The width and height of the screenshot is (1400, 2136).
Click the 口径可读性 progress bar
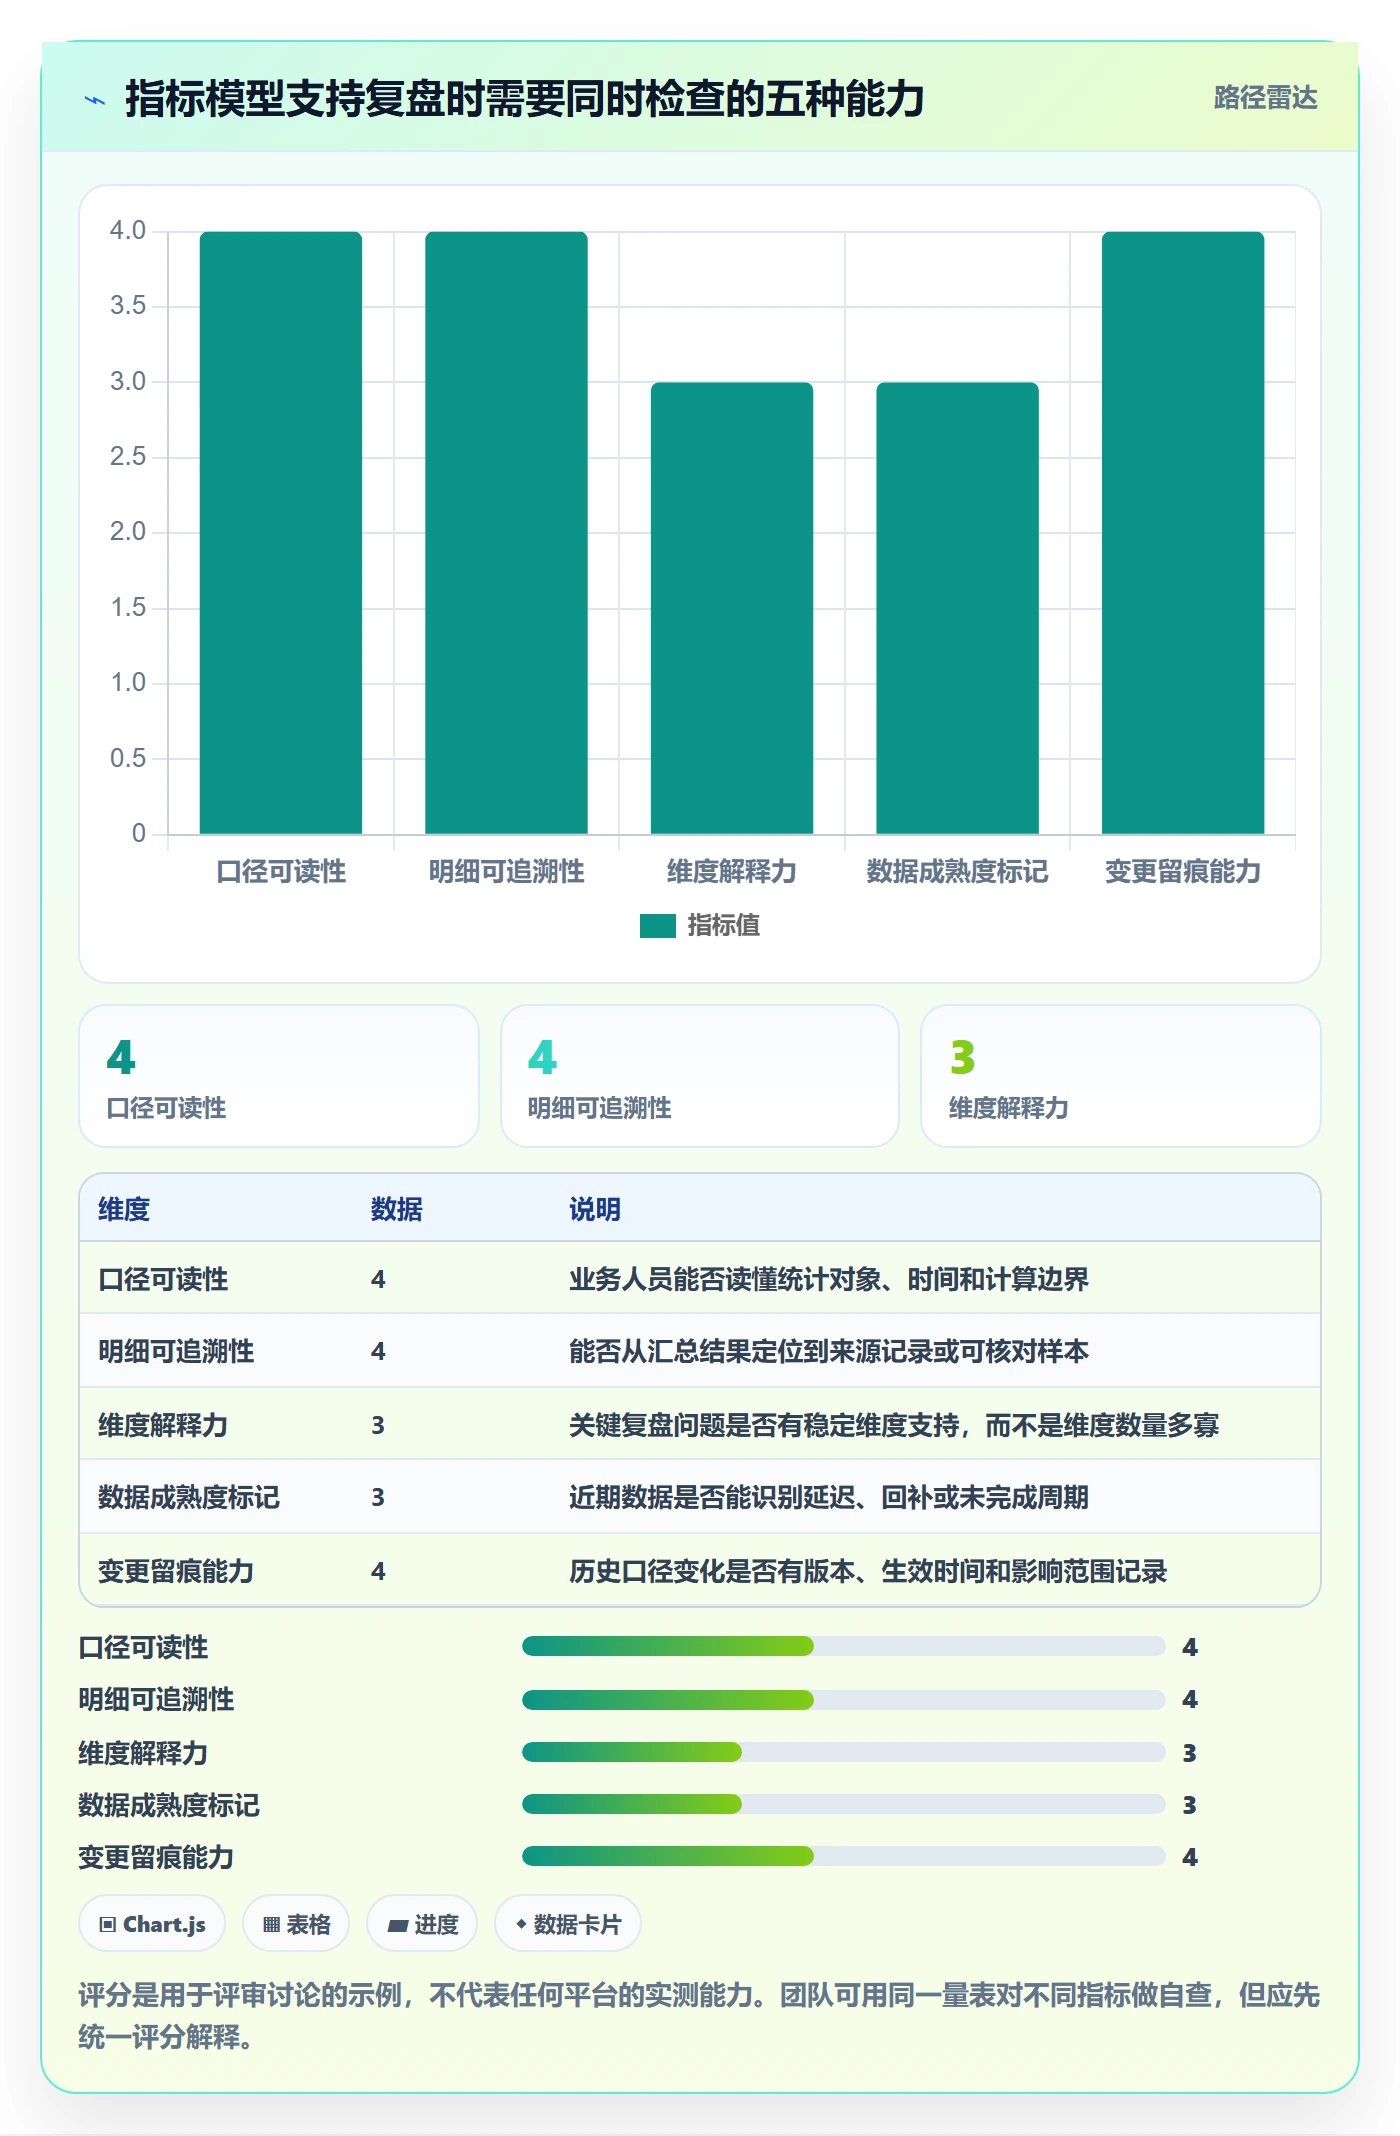tap(843, 1646)
